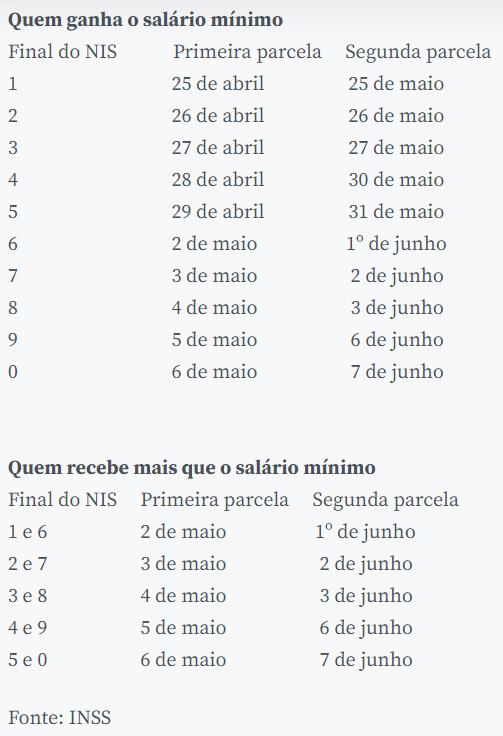Select the '30 de maio' date cell

(396, 180)
